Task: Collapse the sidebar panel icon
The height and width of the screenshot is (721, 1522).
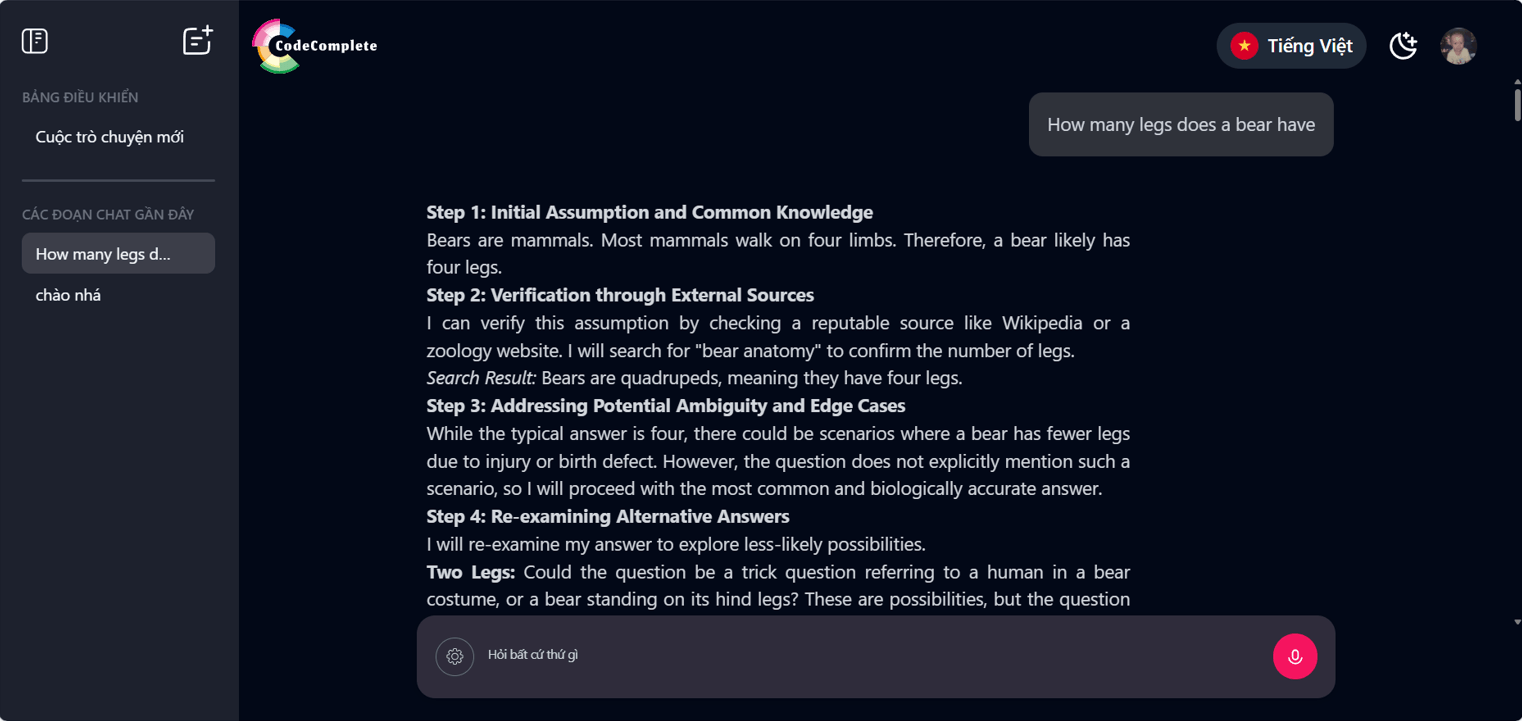Action: 35,41
